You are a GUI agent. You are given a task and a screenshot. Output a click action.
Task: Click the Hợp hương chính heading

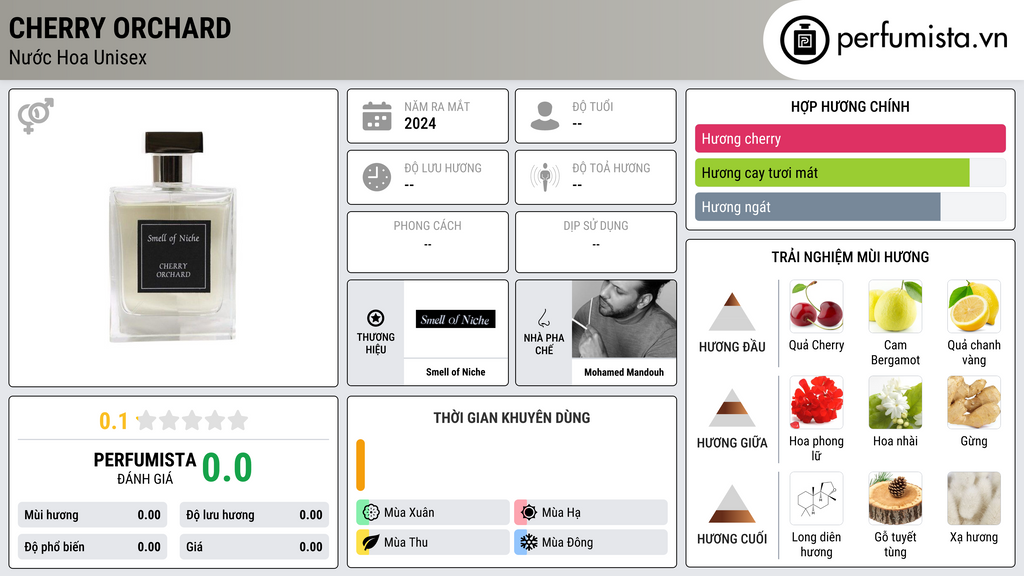tap(850, 106)
